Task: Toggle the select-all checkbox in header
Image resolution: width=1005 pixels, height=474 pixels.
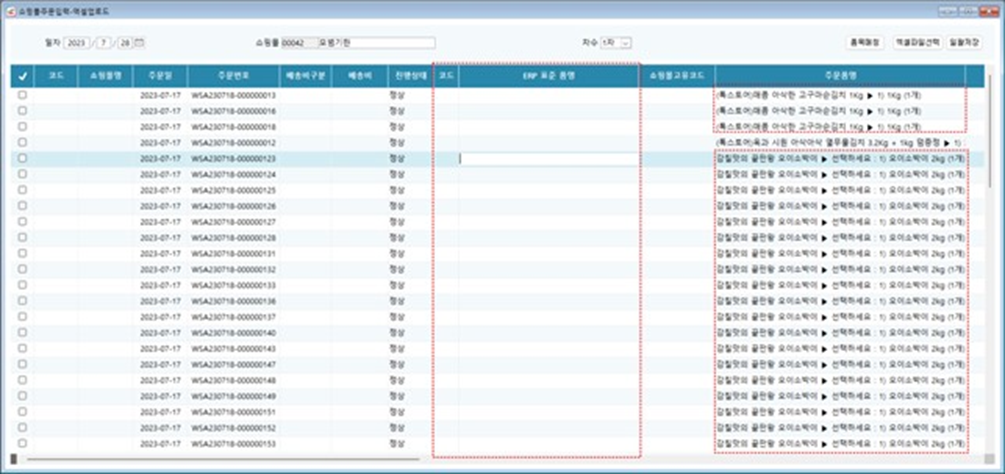Action: [x=22, y=76]
